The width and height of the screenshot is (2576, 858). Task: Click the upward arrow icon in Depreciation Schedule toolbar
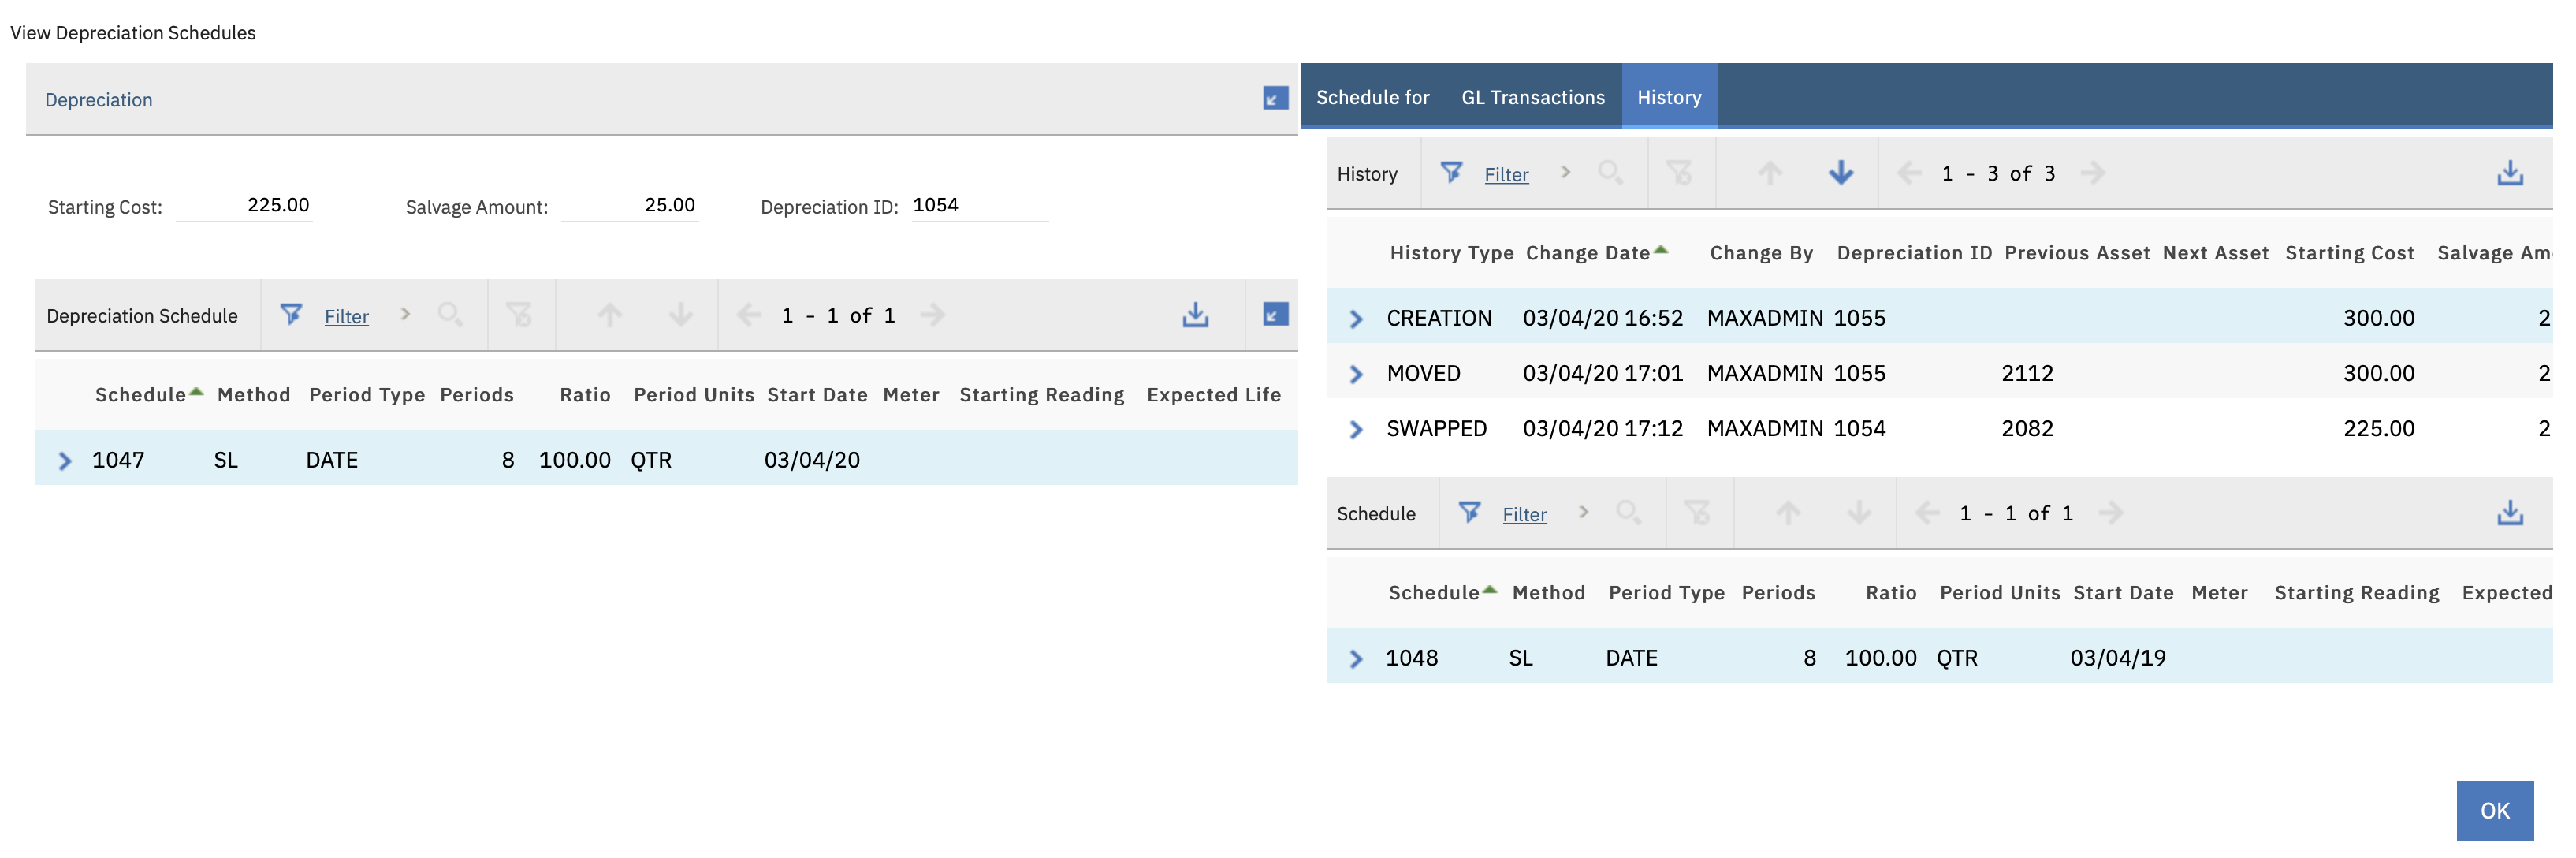610,315
